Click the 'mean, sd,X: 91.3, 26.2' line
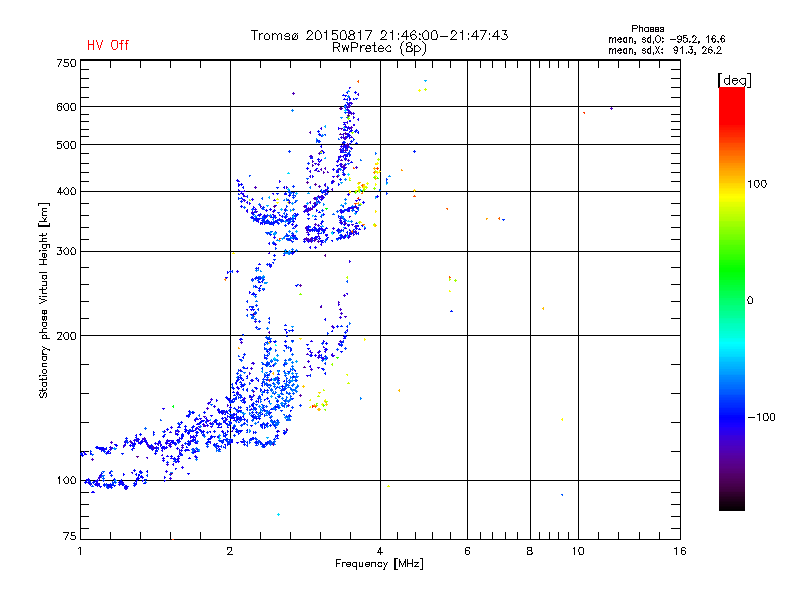 point(665,50)
